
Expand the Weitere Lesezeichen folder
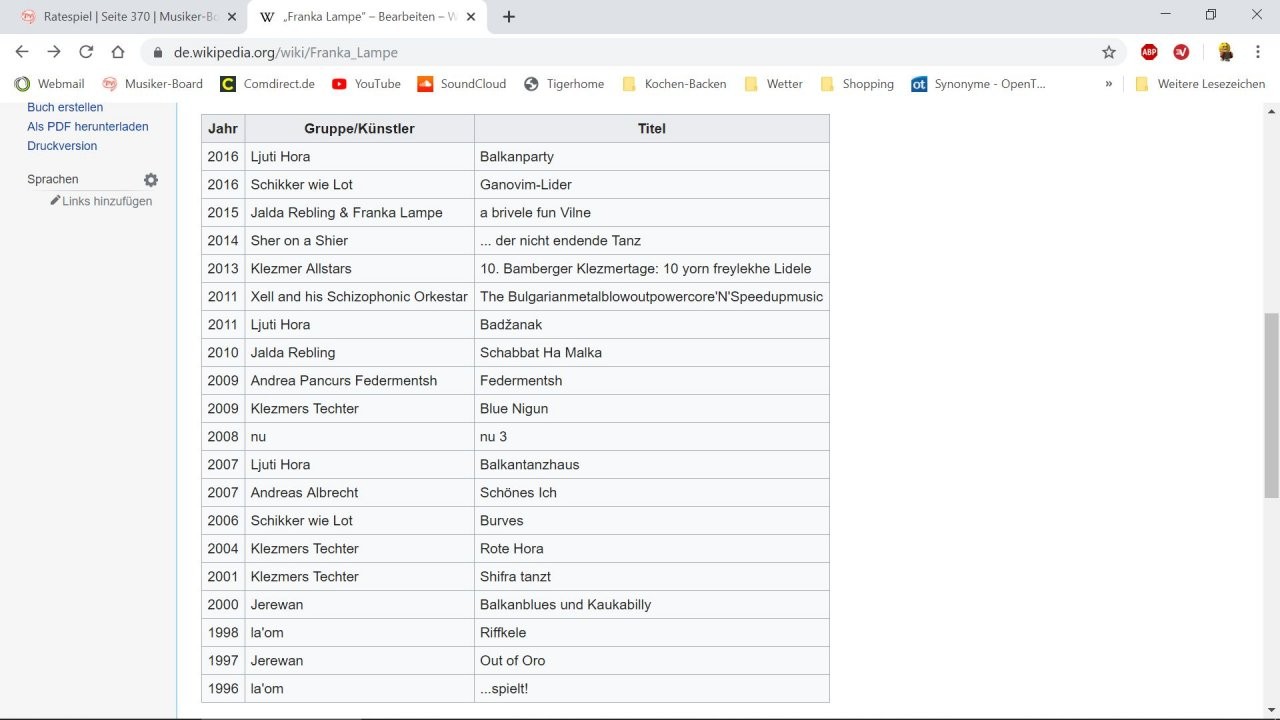pos(1200,84)
